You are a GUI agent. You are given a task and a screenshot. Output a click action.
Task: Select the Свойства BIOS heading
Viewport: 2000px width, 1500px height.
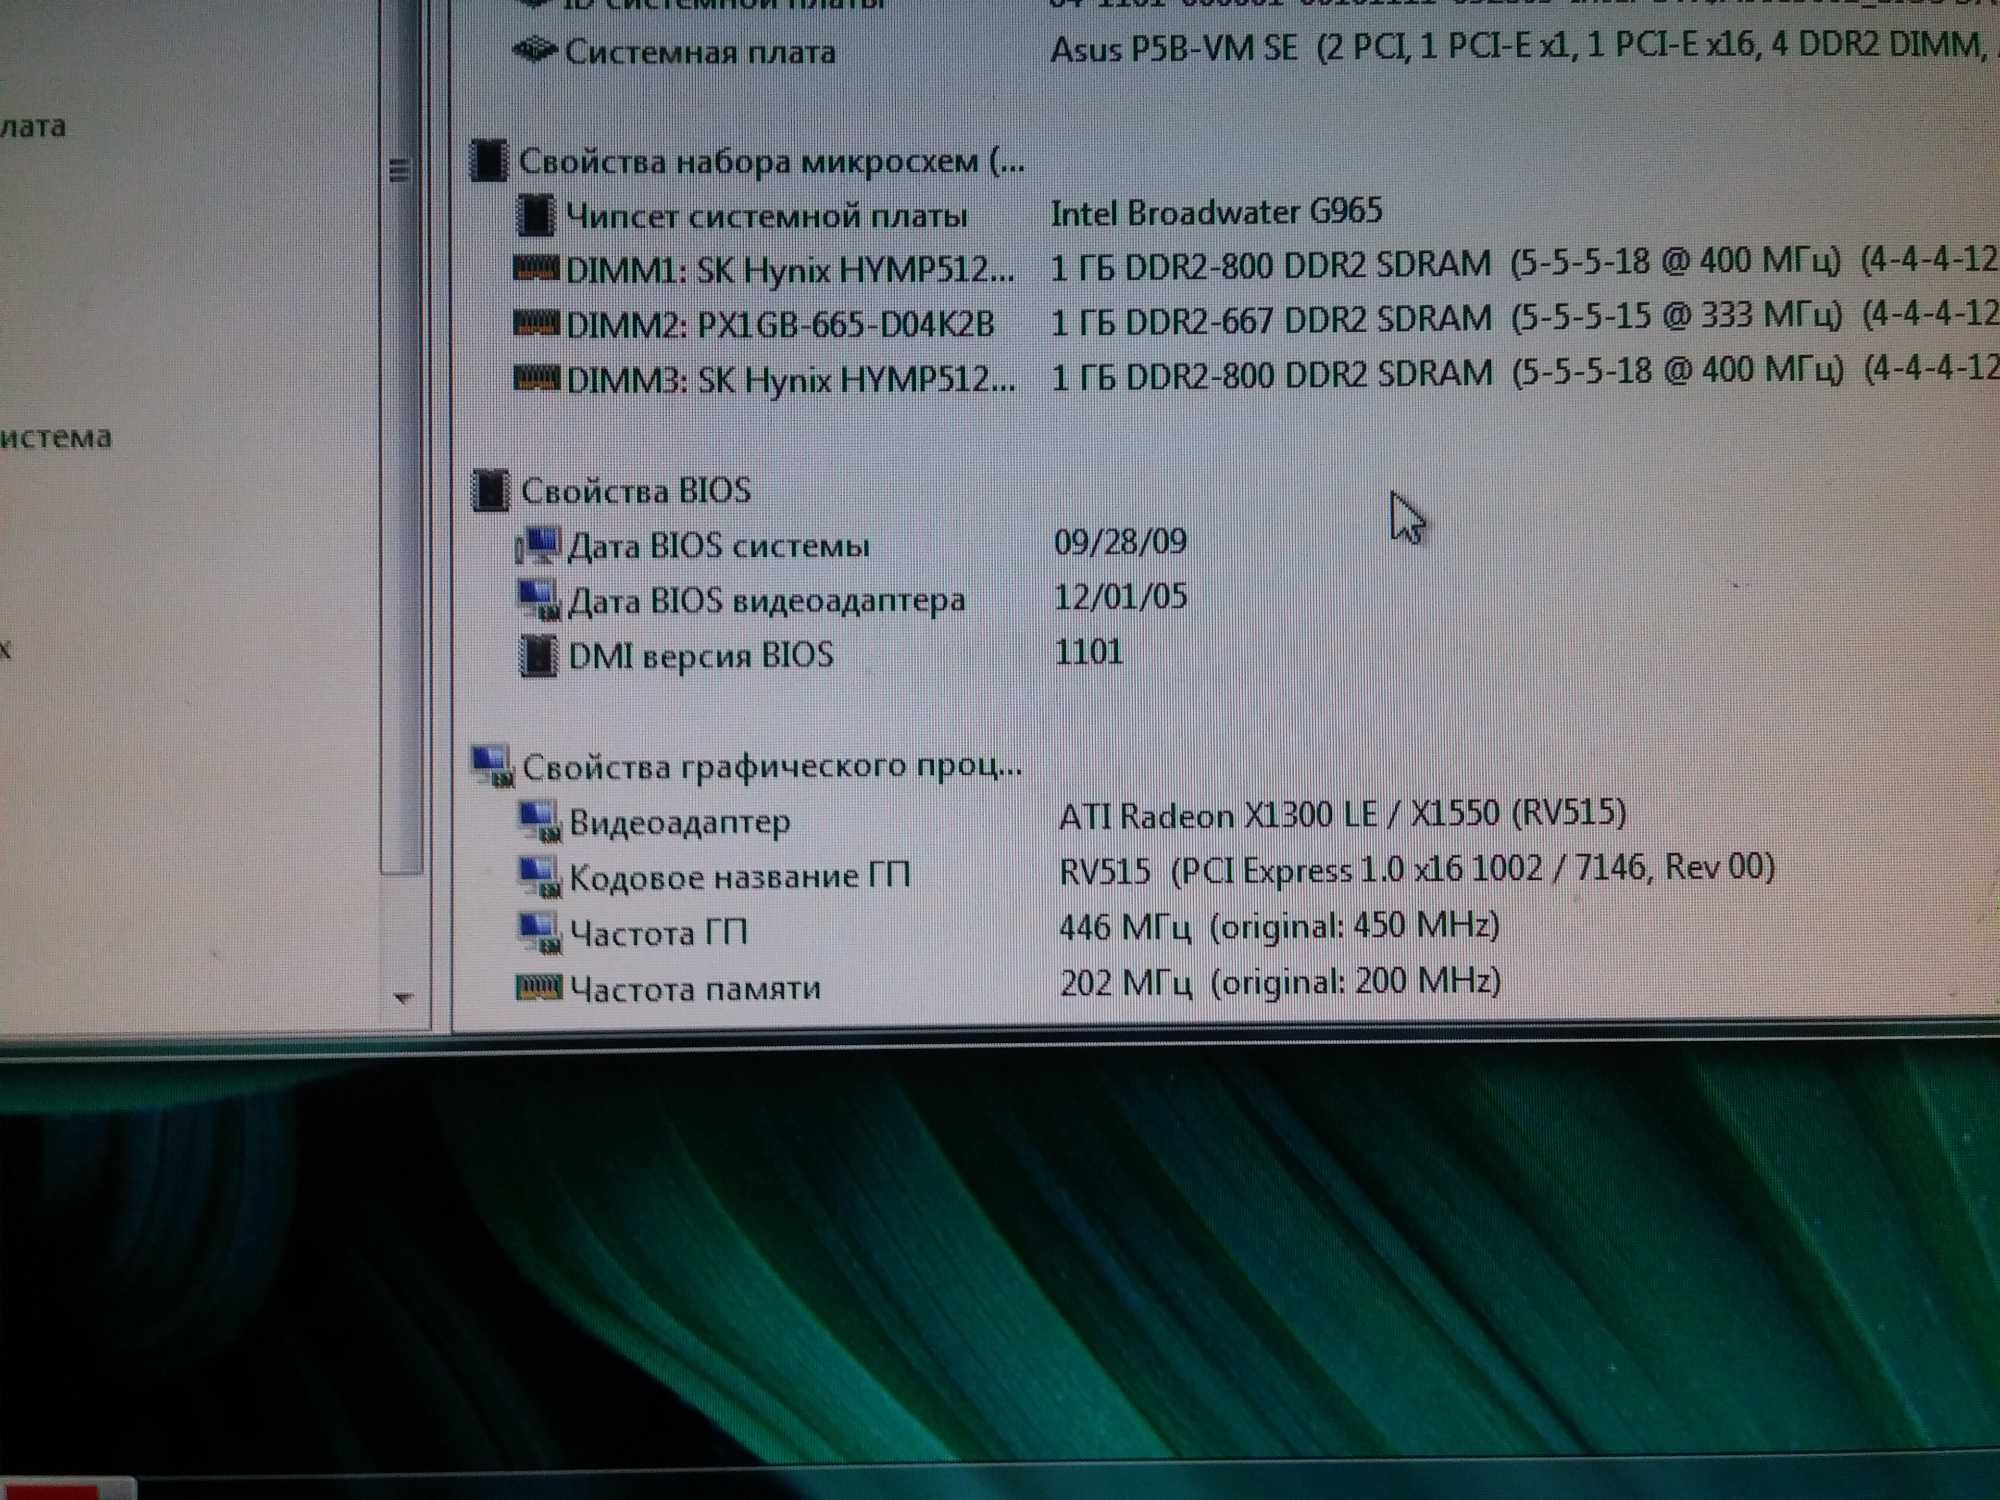636,491
